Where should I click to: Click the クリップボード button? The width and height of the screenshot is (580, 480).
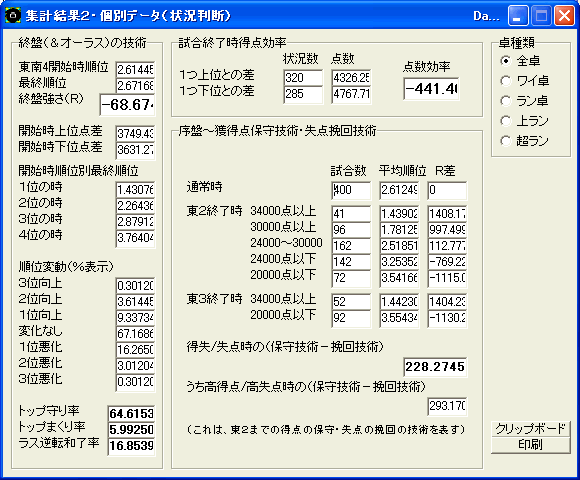click(530, 429)
